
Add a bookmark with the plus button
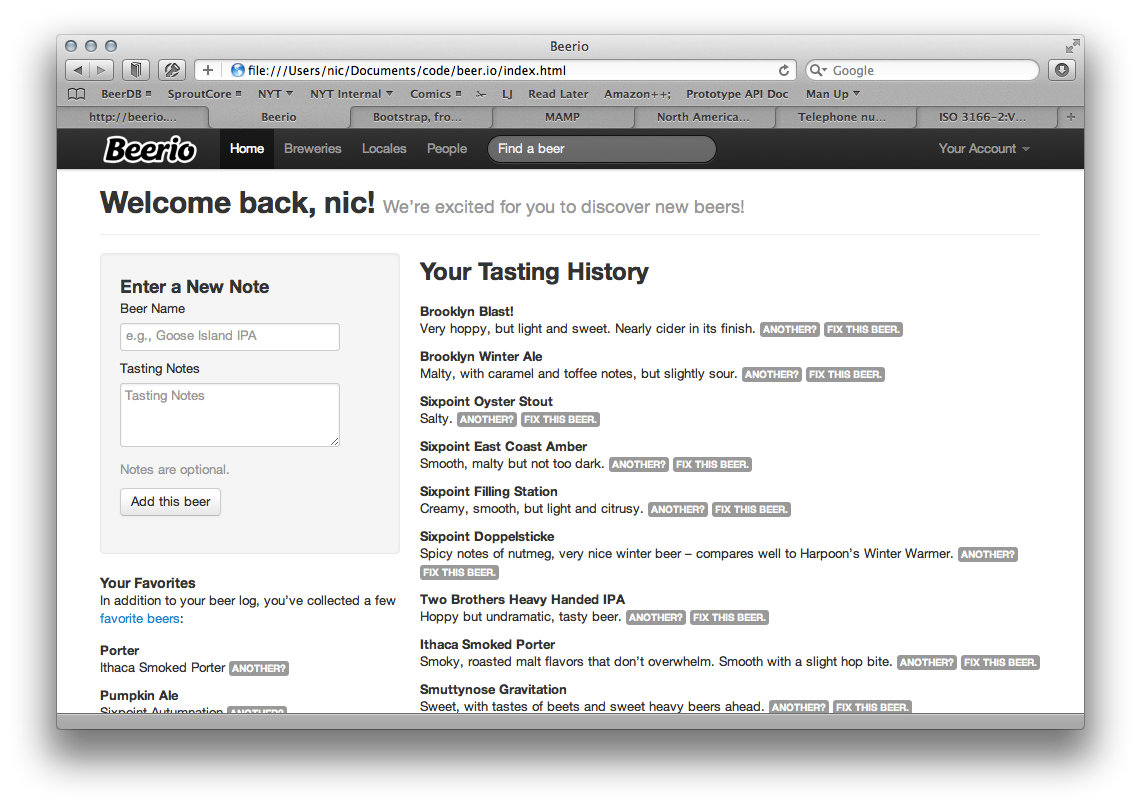tap(208, 70)
